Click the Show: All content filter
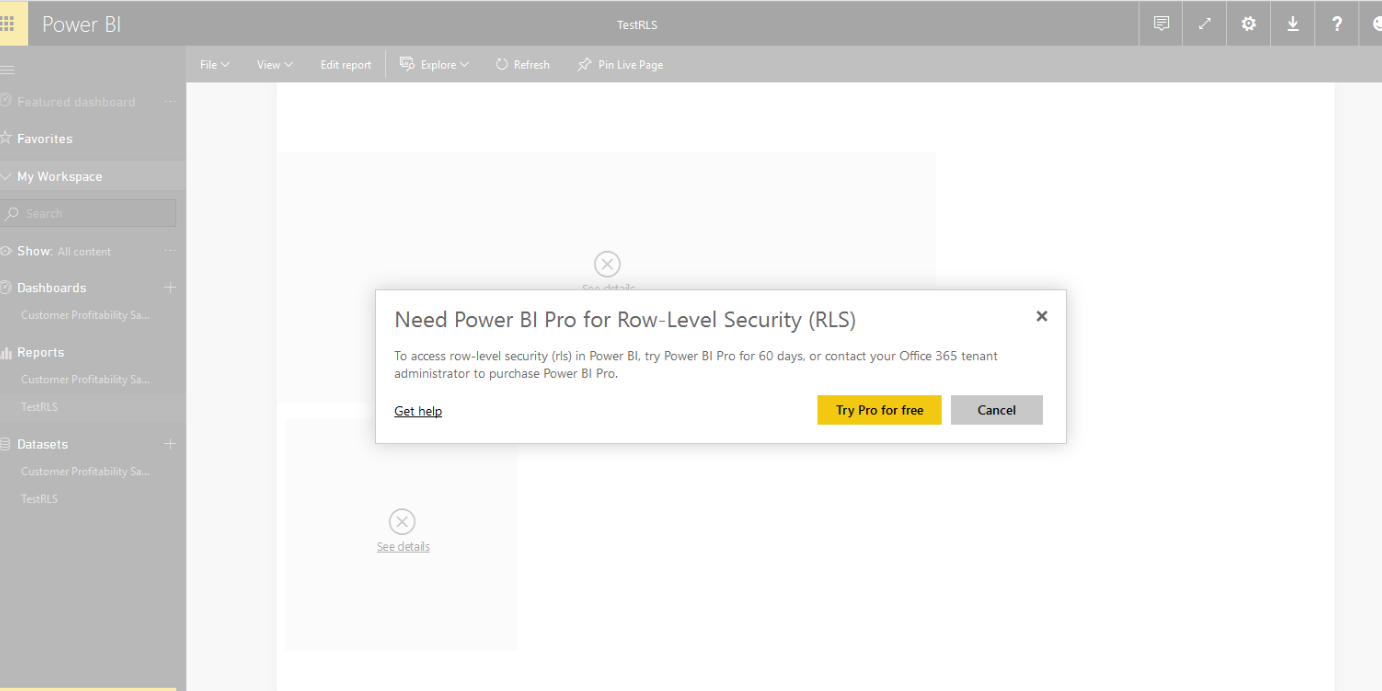The height and width of the screenshot is (691, 1382). 64,251
